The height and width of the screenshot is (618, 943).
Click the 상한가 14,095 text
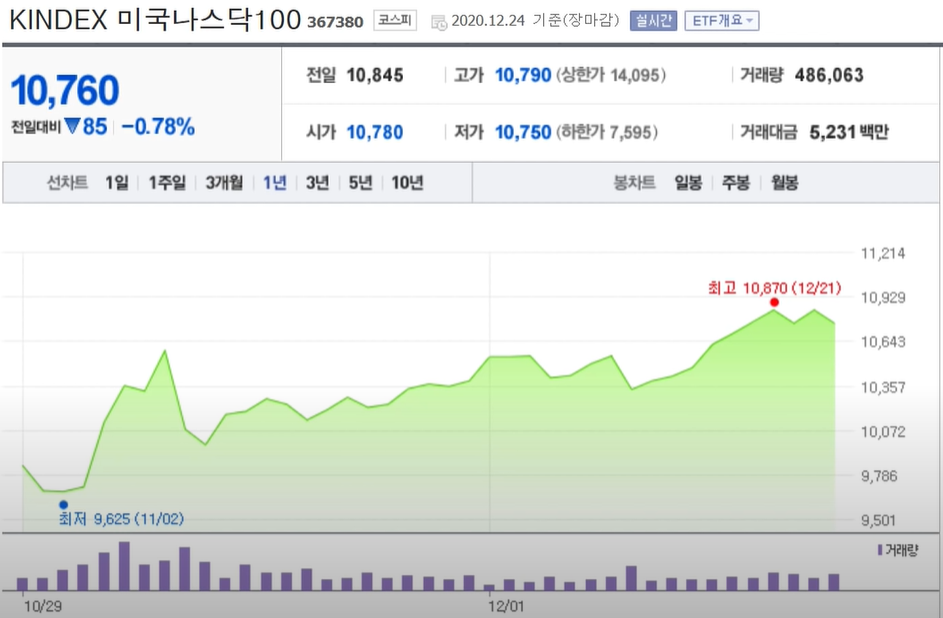coord(610,75)
